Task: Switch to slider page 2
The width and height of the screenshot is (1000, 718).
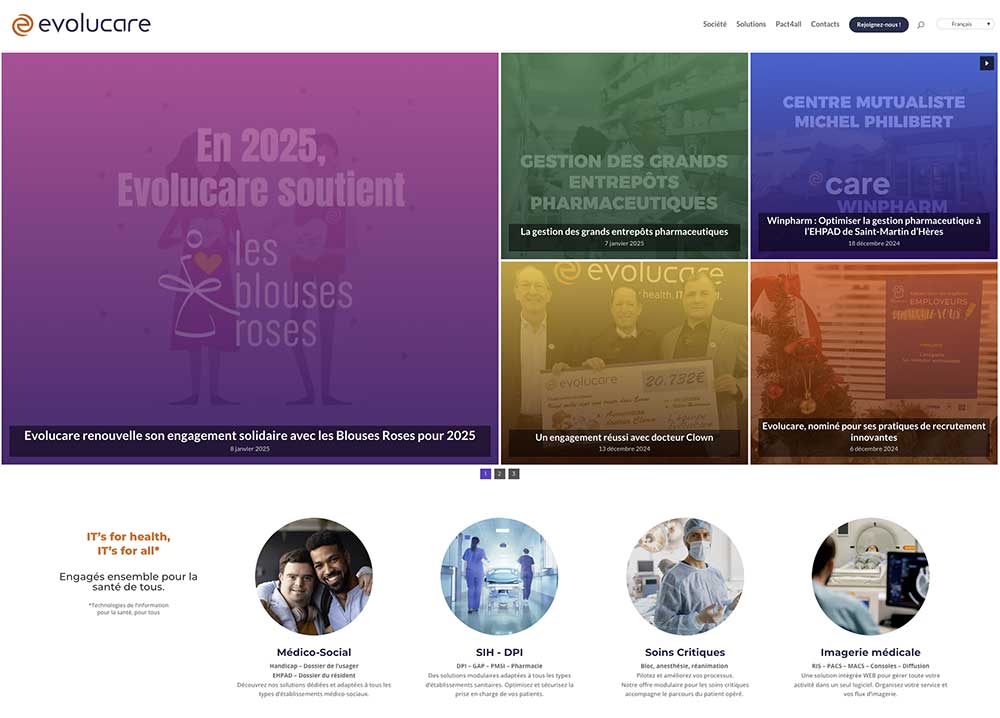Action: point(499,474)
